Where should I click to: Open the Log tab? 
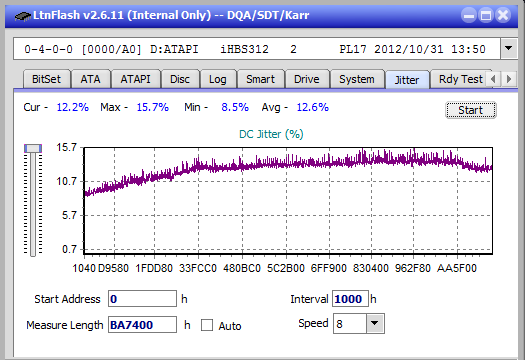pos(218,79)
